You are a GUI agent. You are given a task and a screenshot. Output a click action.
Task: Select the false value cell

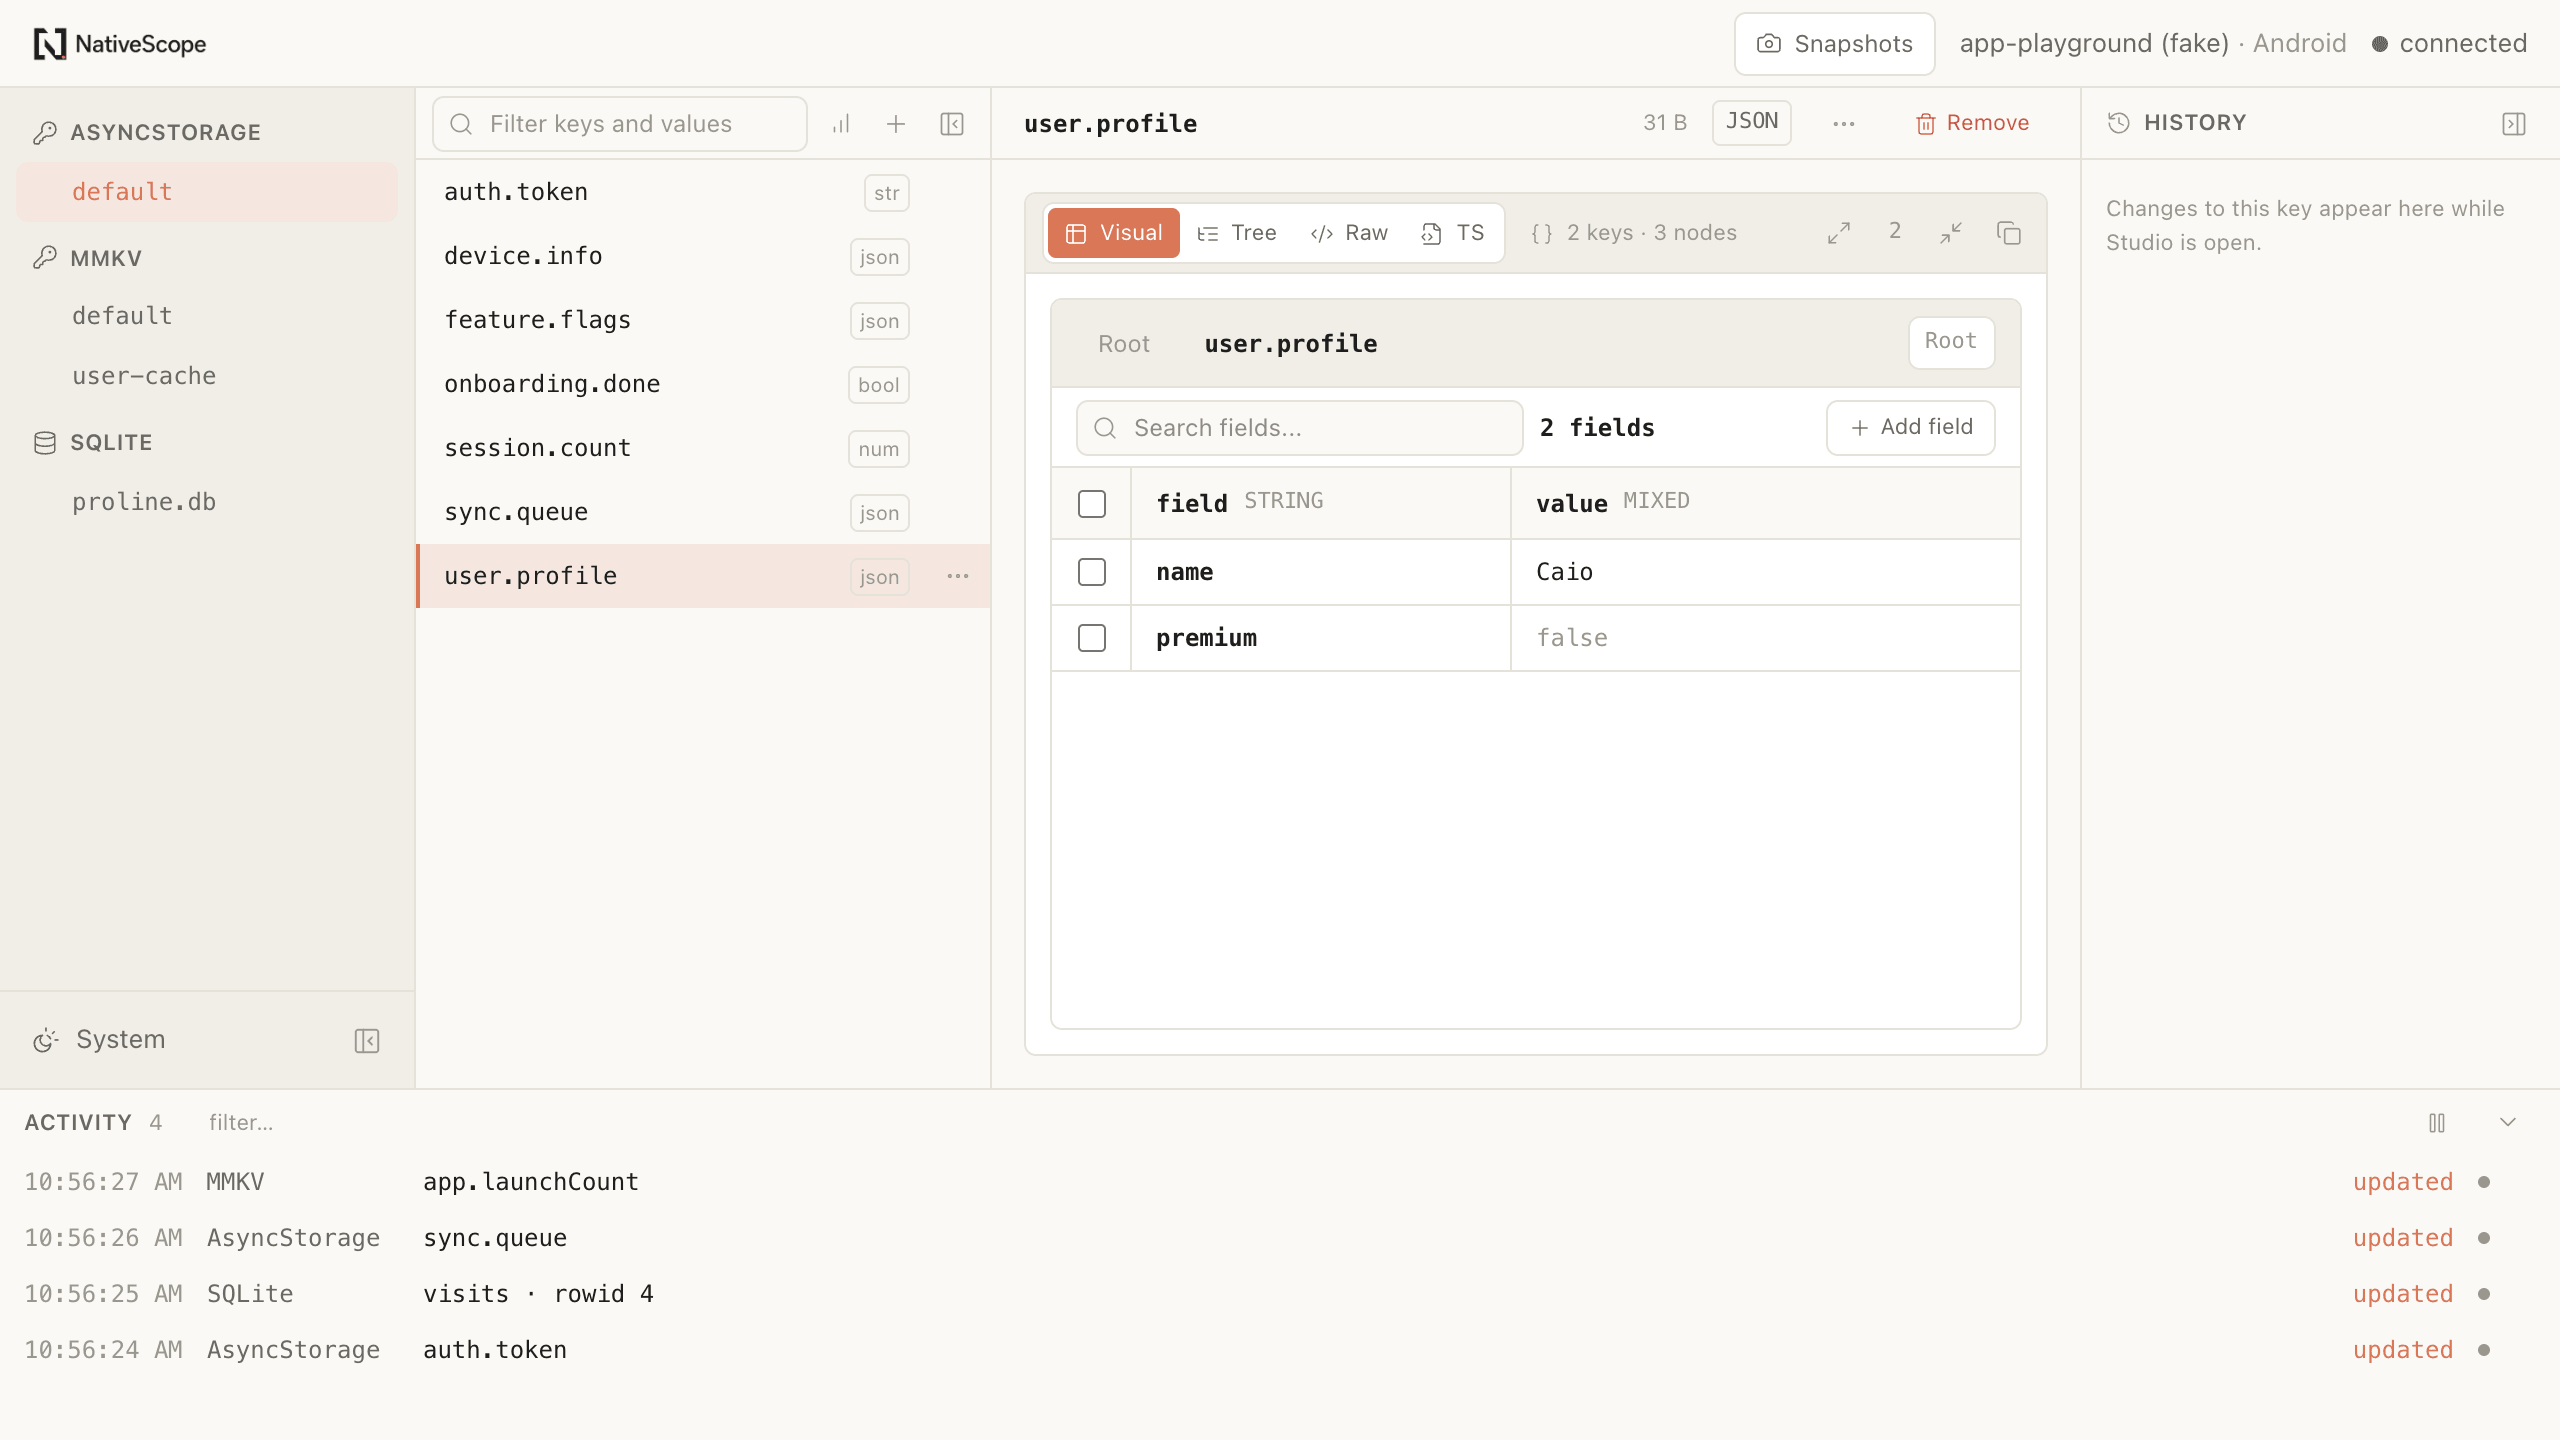tap(1765, 638)
